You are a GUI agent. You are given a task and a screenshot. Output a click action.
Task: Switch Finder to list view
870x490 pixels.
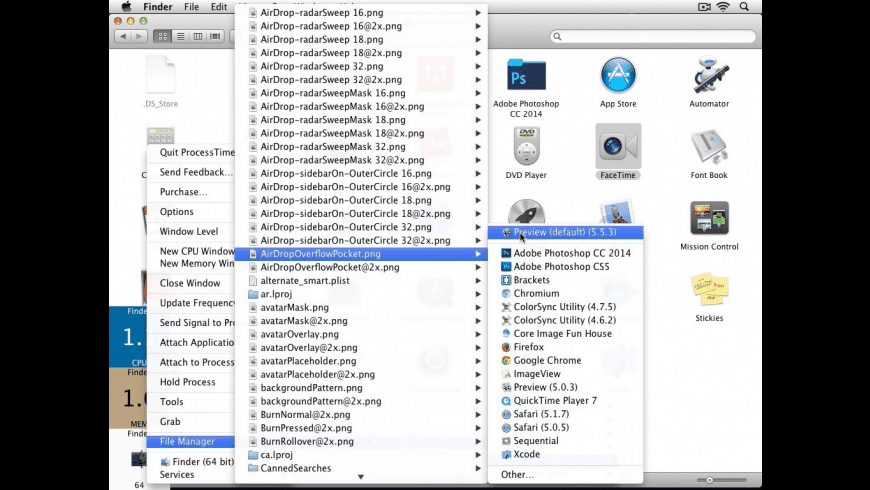[x=180, y=36]
